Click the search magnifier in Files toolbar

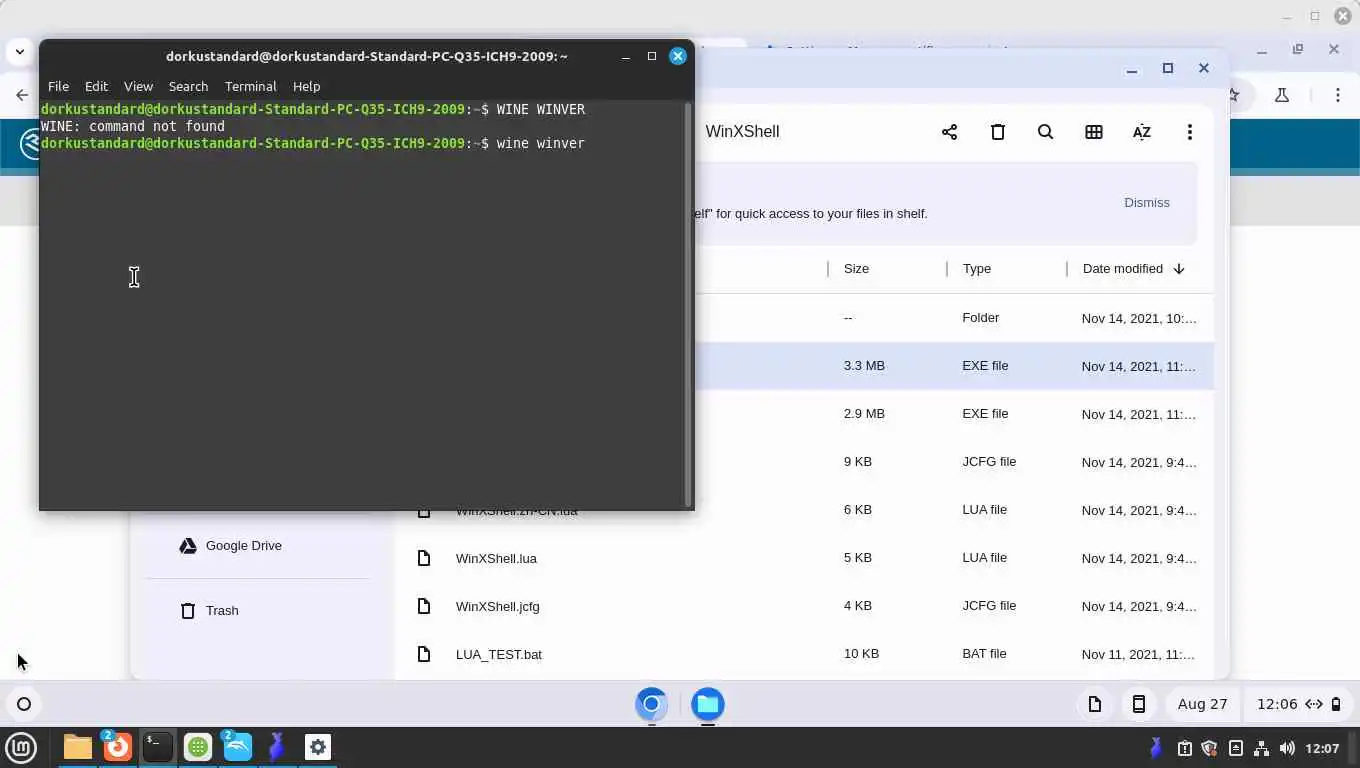coord(1045,132)
